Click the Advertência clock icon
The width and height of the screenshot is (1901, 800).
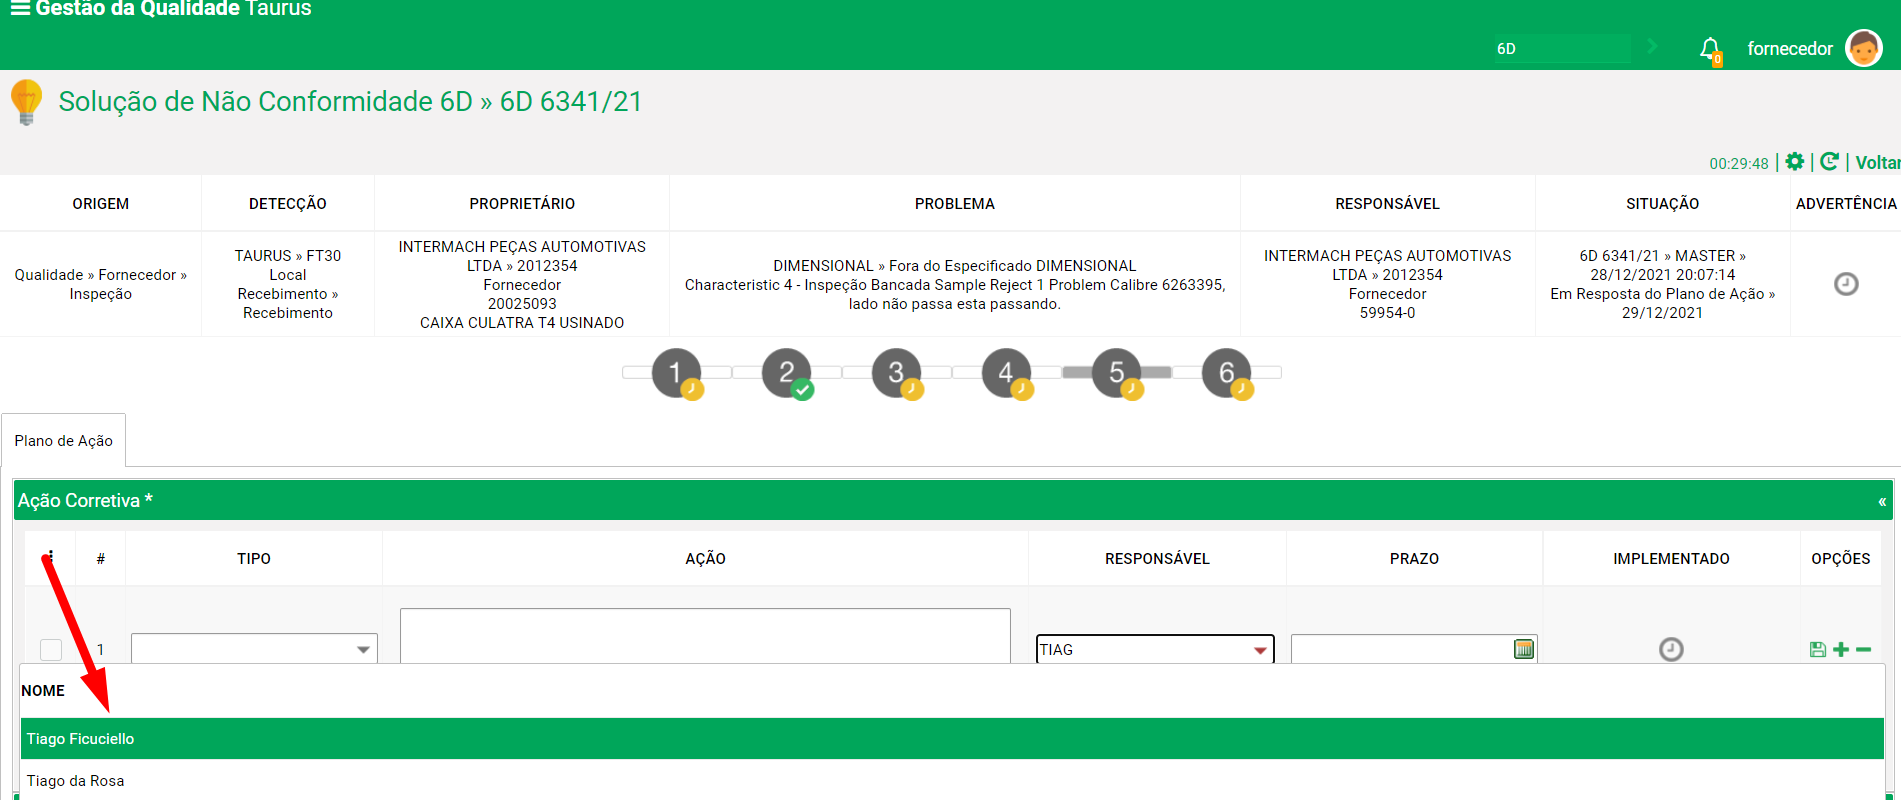(1846, 284)
